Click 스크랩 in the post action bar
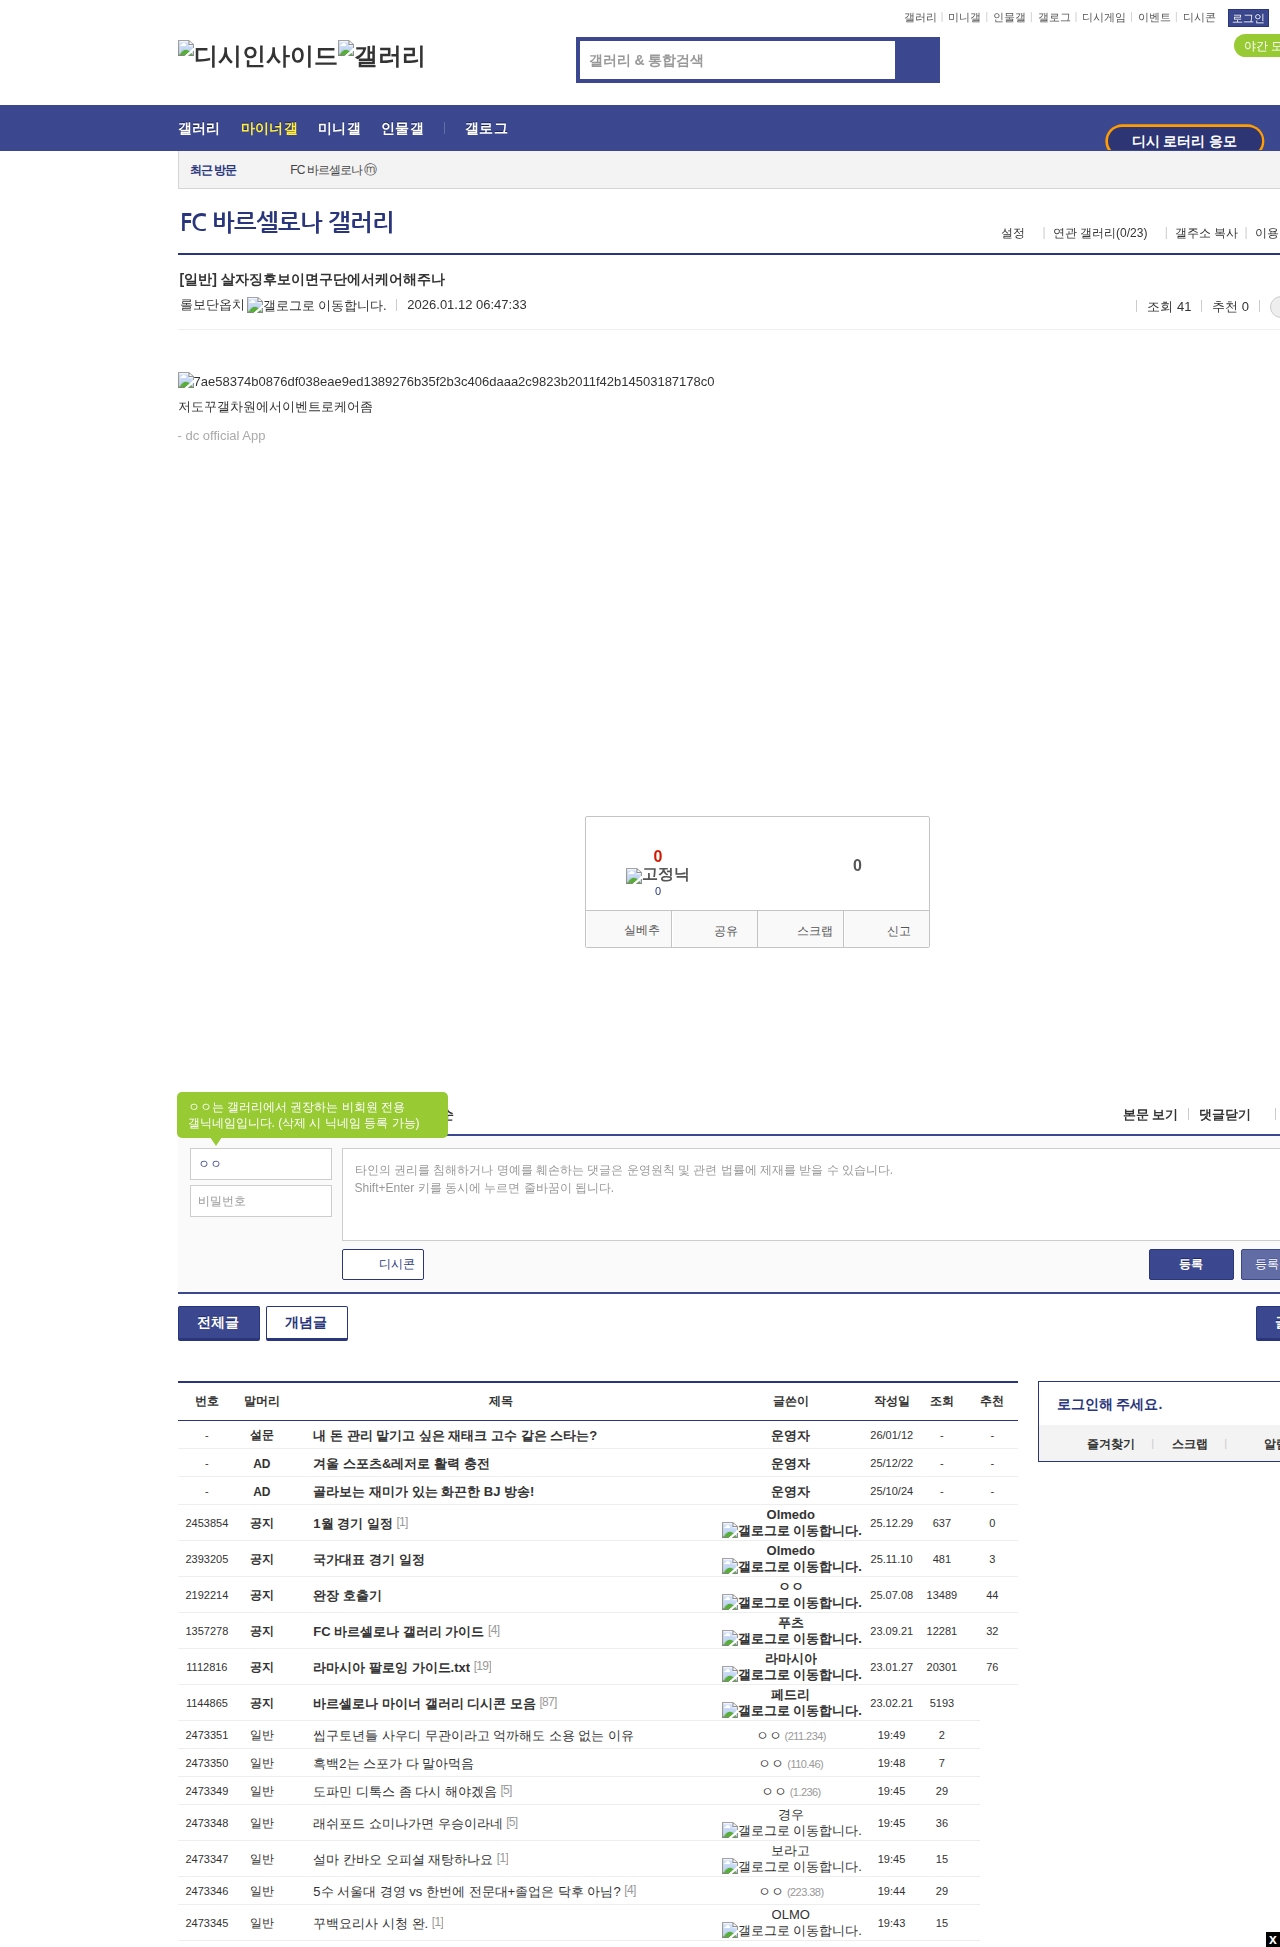Screen dimensions: 1280x1947 [801, 930]
